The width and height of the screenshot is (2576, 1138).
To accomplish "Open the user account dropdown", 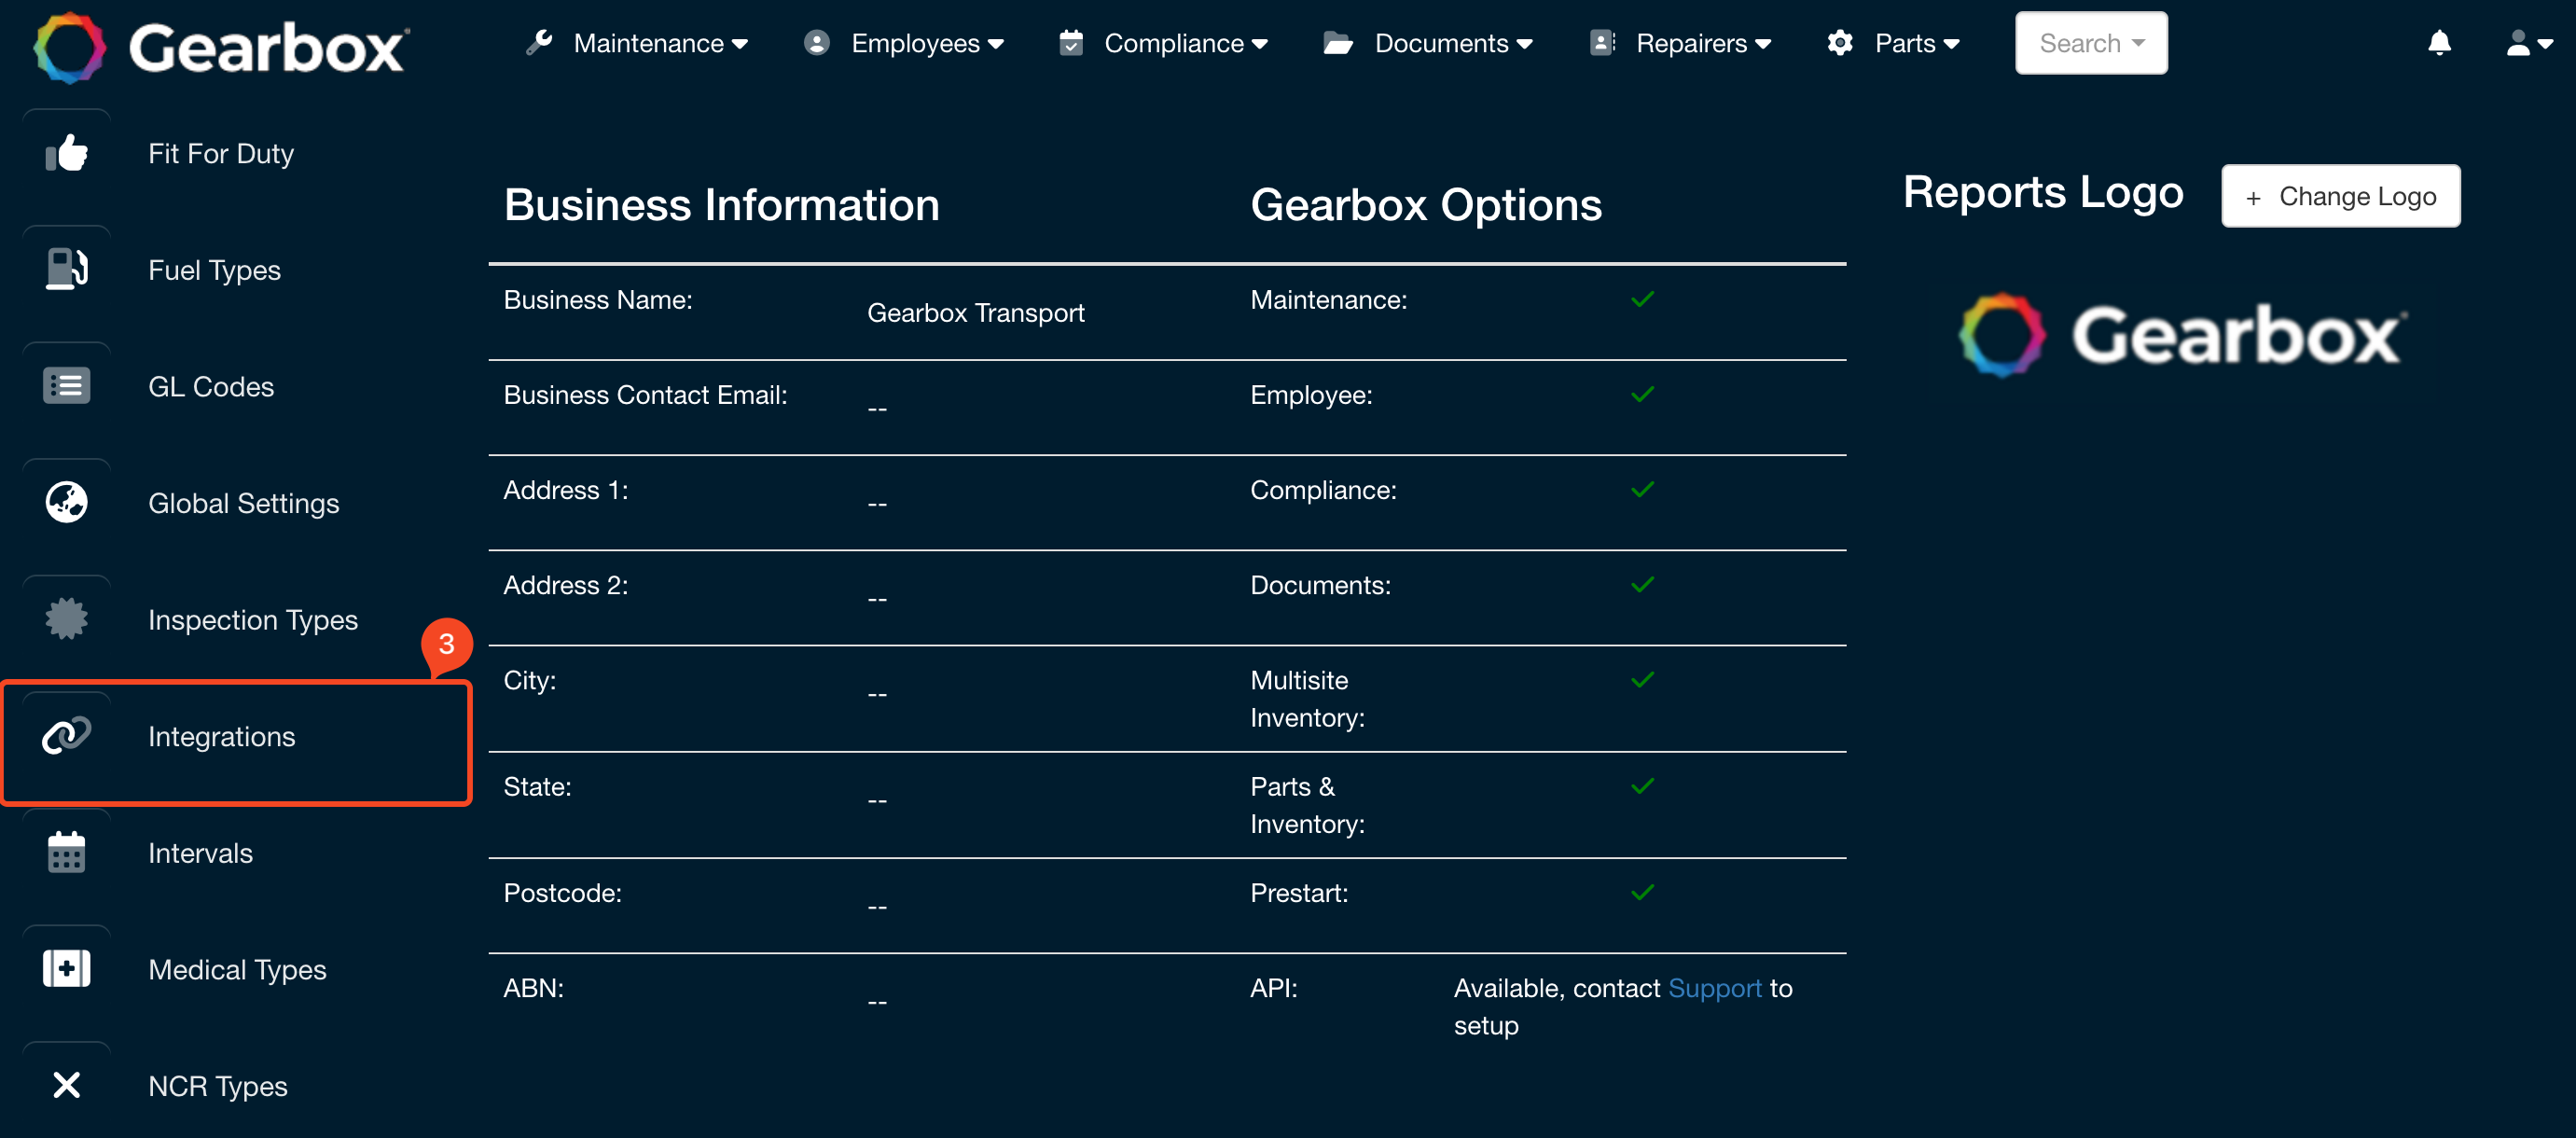I will (x=2529, y=43).
